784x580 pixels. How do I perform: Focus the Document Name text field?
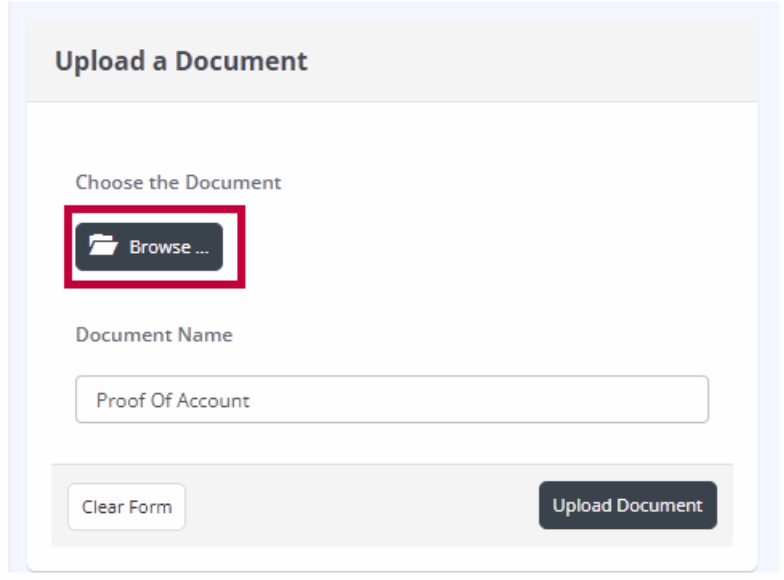391,400
